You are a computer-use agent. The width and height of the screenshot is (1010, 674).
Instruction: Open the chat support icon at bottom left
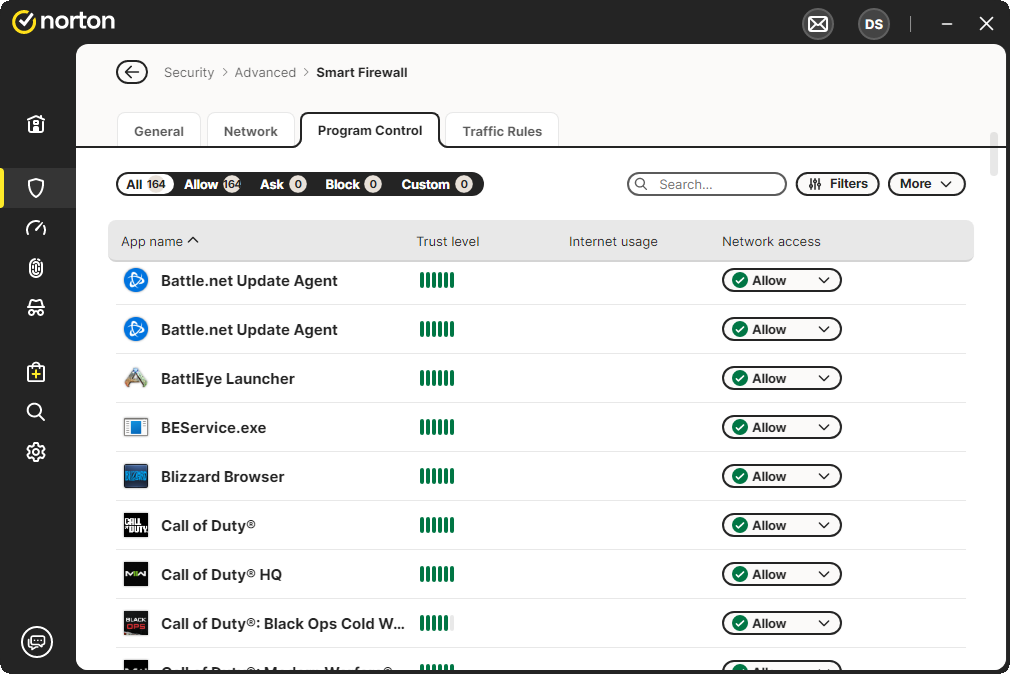tap(37, 642)
